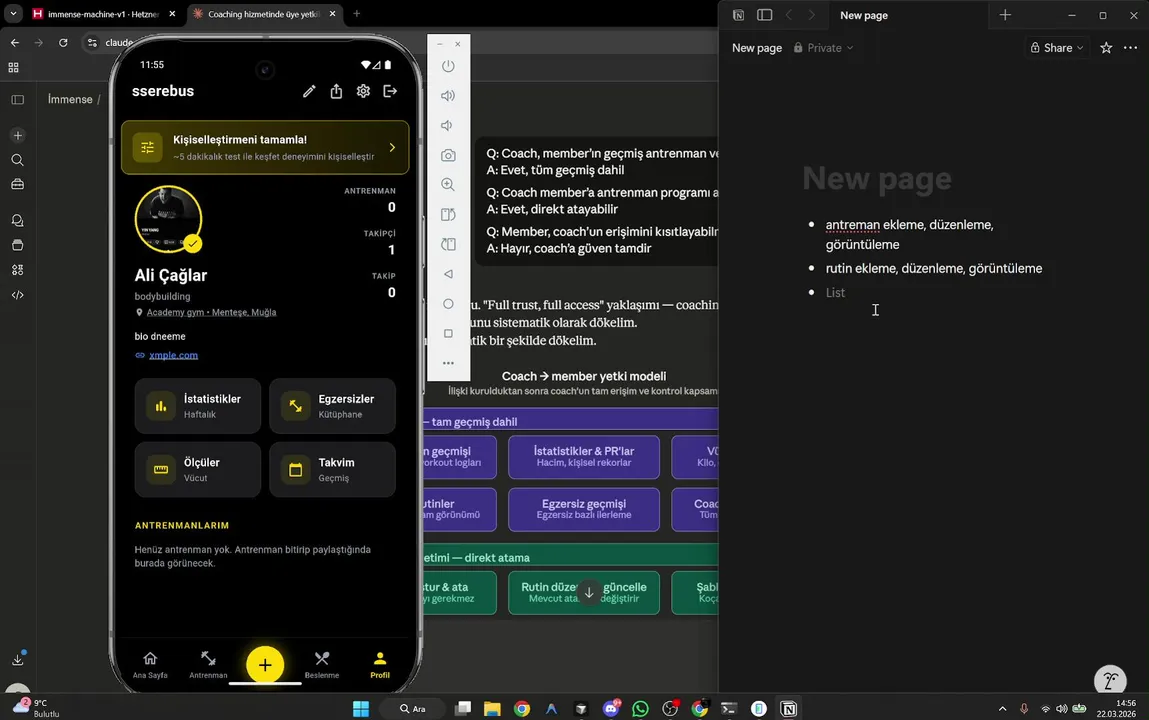Image resolution: width=1149 pixels, height=720 pixels.
Task: Tap the Ali Çağlar profile photo
Action: point(169,219)
